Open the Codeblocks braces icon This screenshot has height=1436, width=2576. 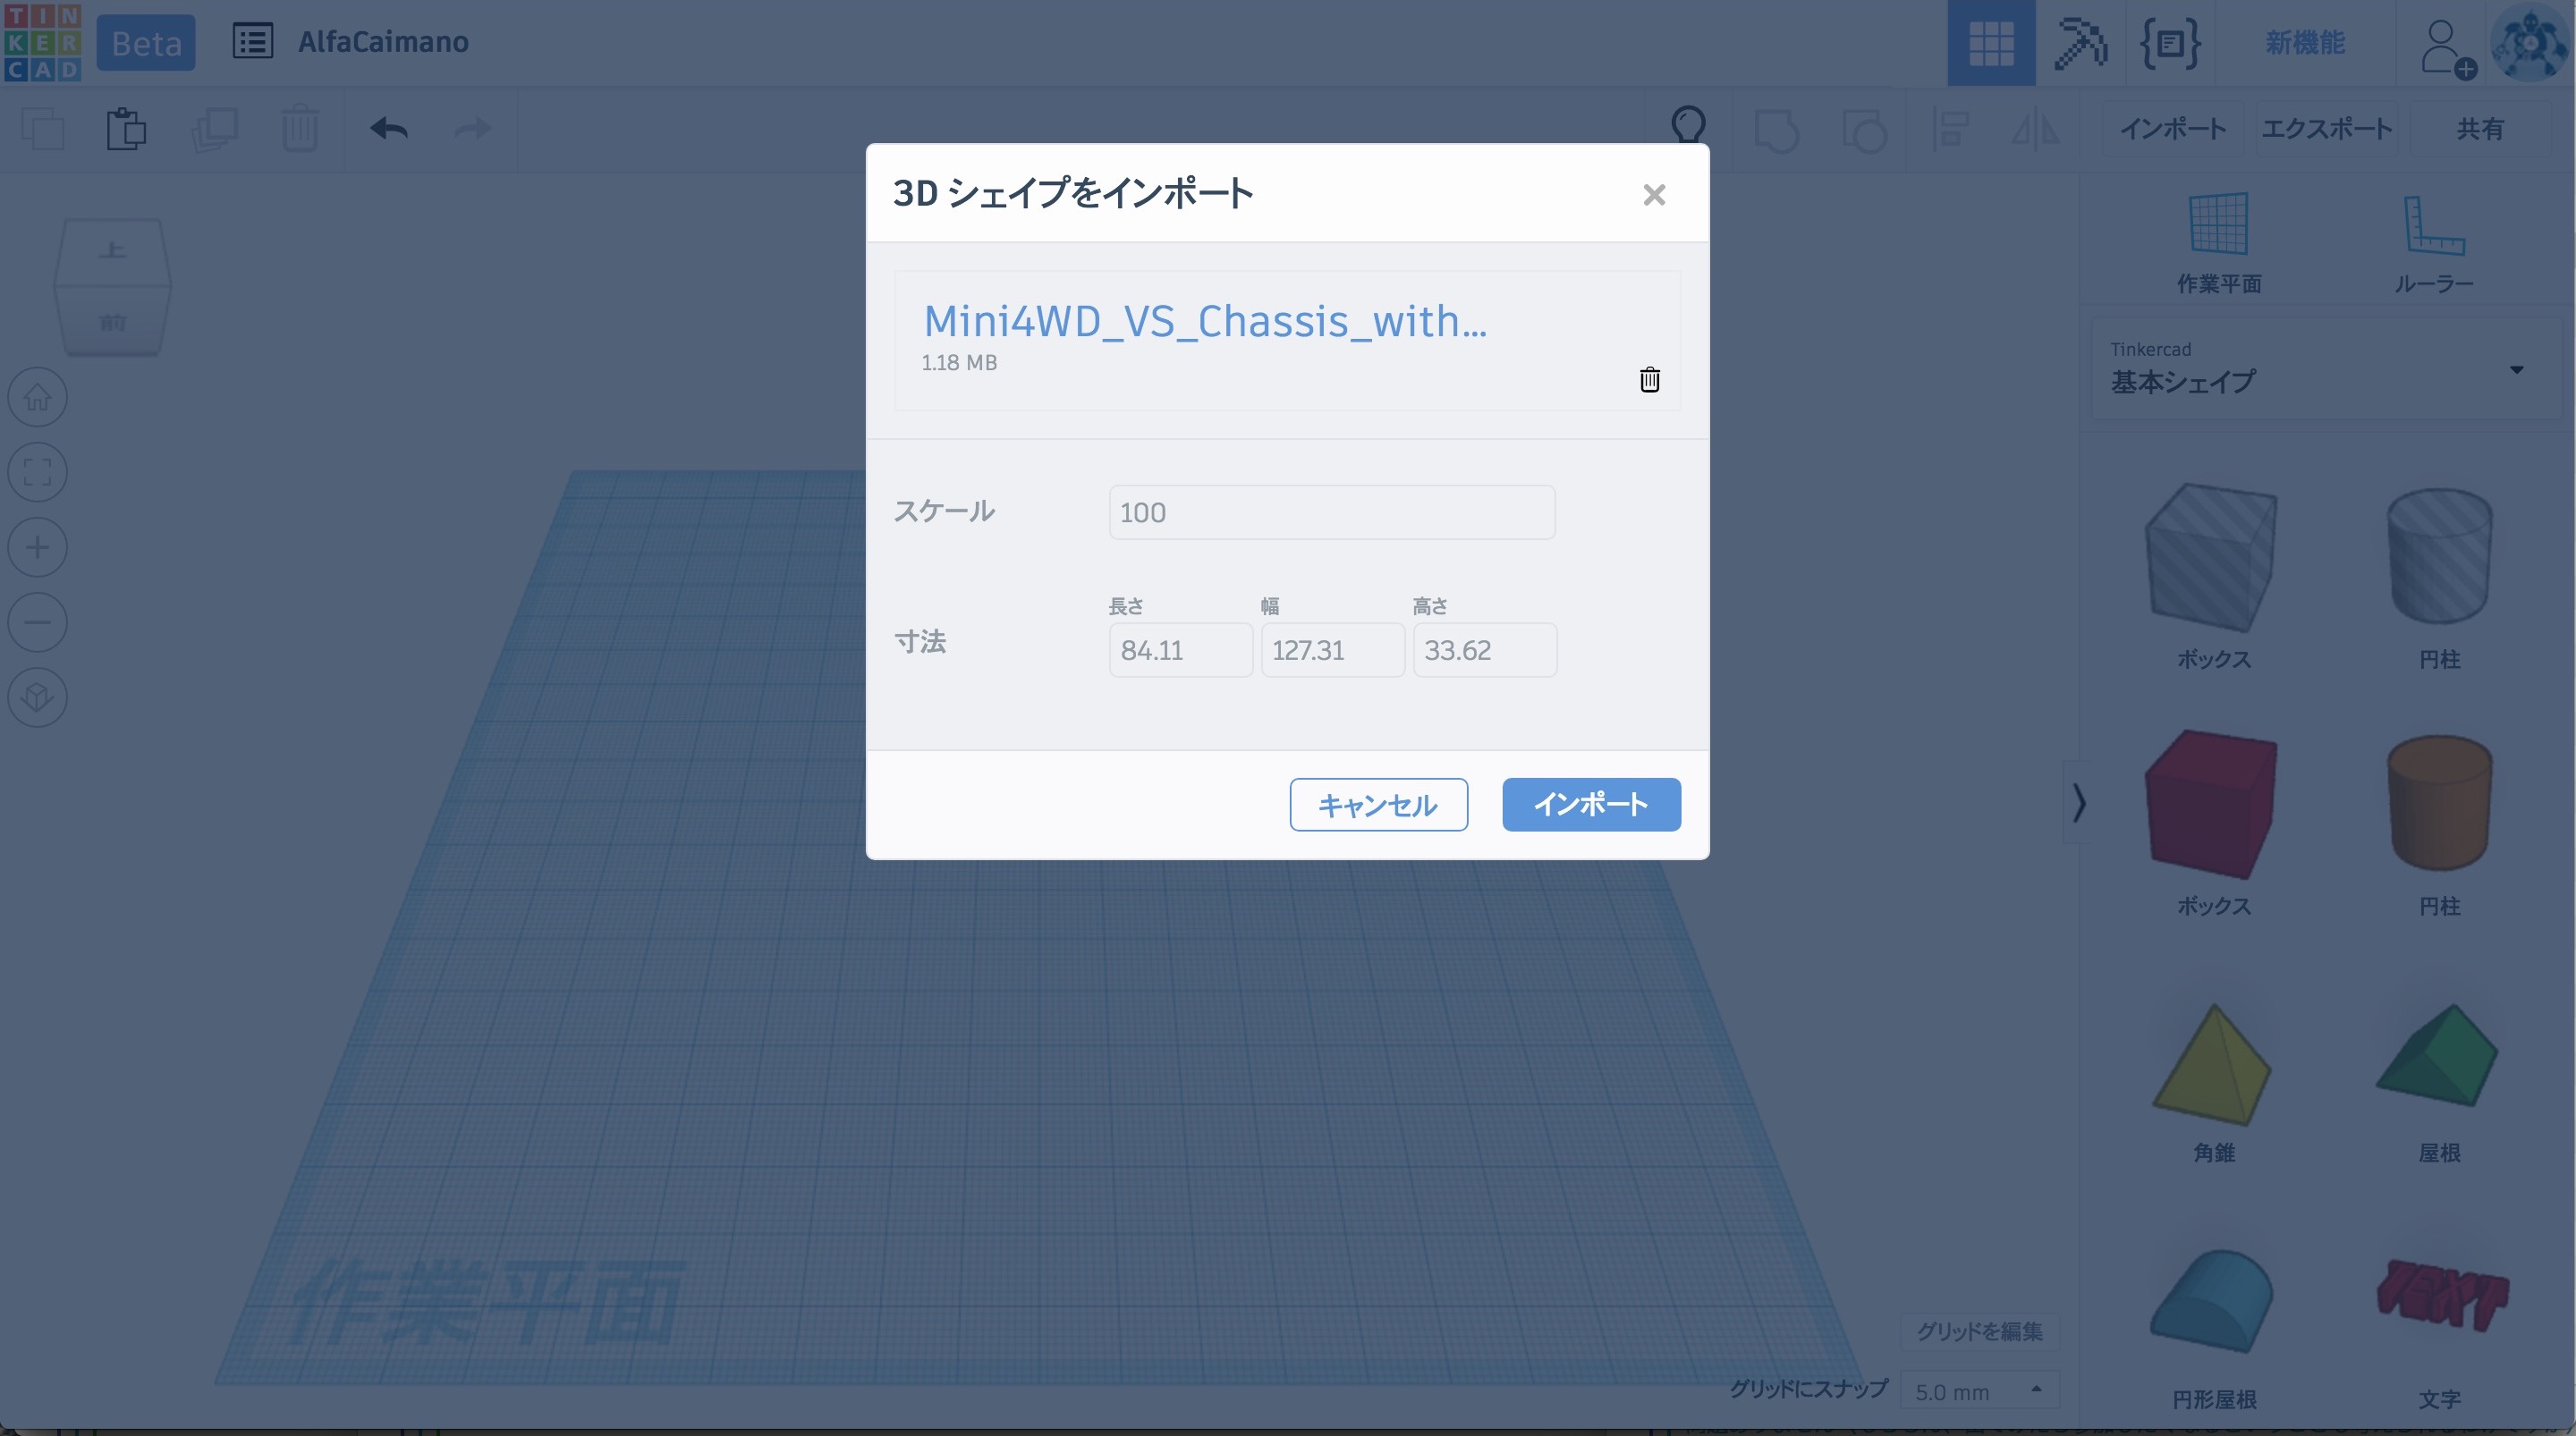pyautogui.click(x=2169, y=43)
